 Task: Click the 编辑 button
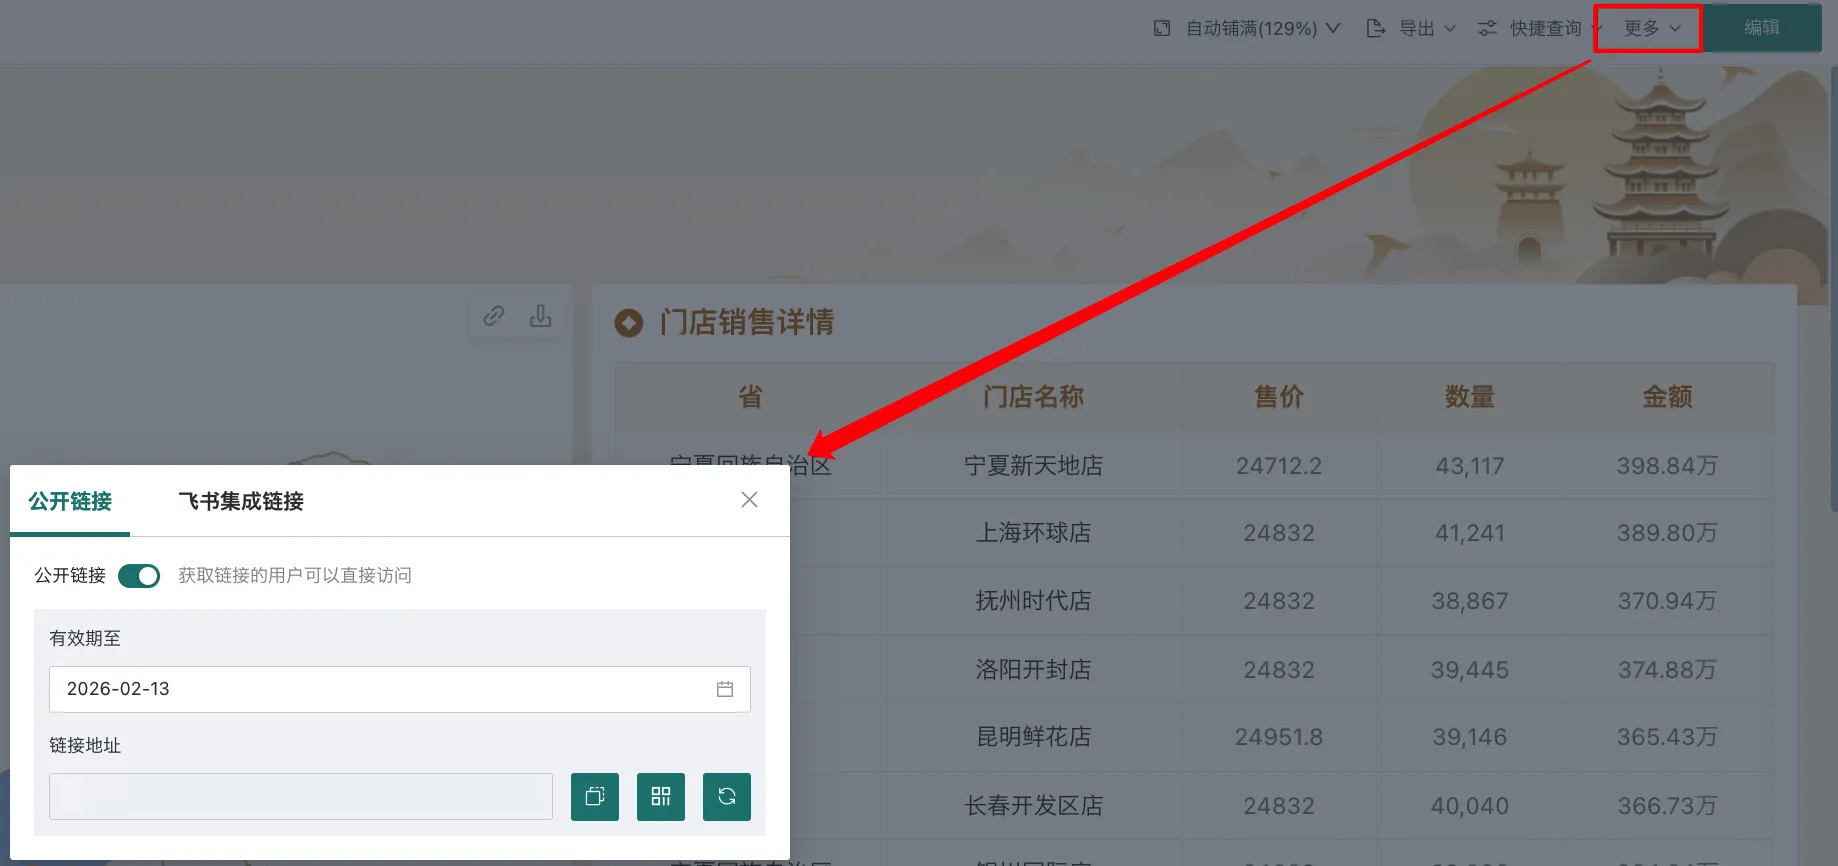pos(1762,28)
